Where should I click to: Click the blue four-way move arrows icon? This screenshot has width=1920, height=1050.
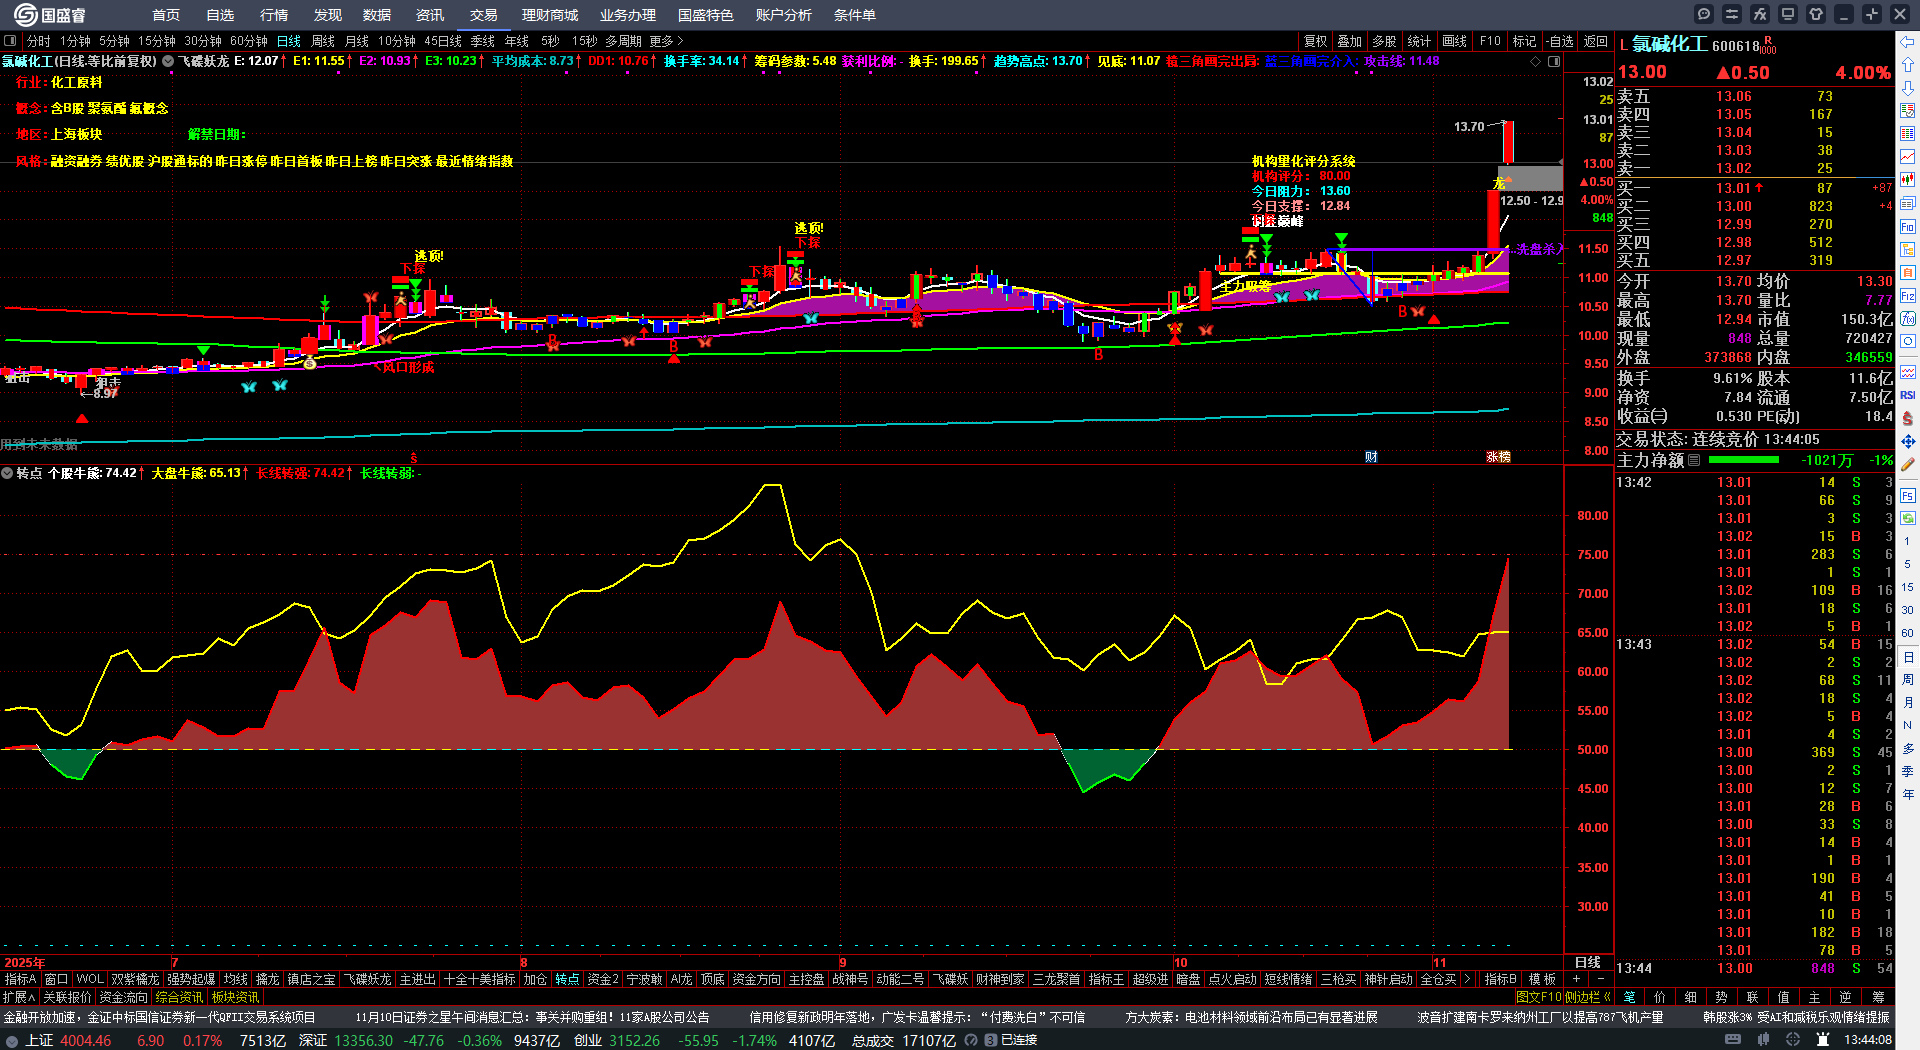1908,442
